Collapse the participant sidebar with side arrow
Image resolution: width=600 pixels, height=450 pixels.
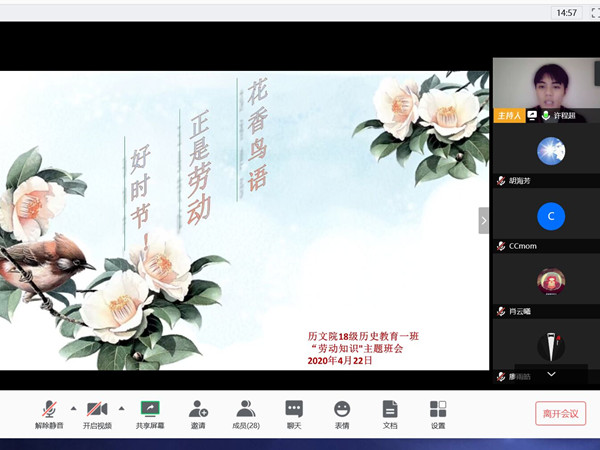[x=484, y=220]
